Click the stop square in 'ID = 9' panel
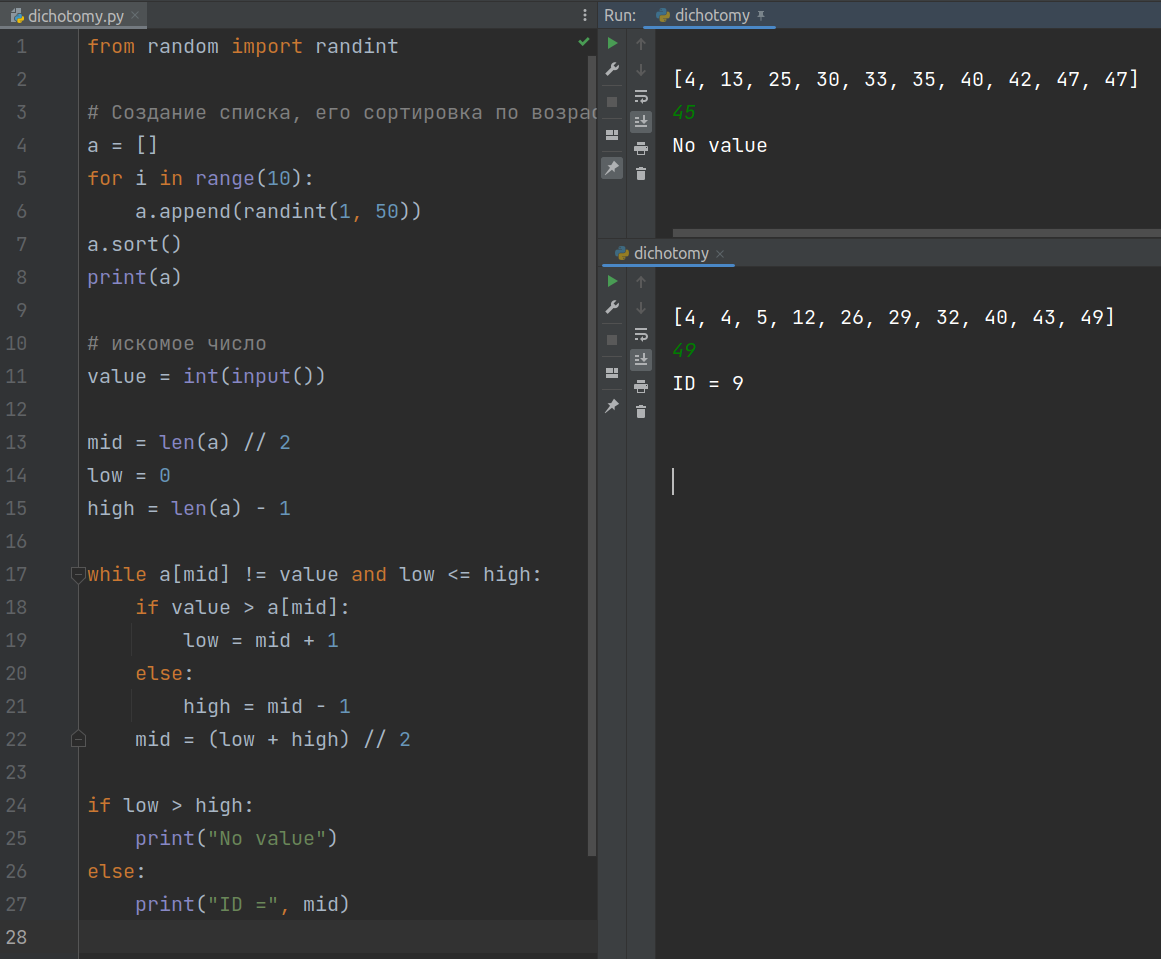Image resolution: width=1161 pixels, height=959 pixels. pos(612,340)
